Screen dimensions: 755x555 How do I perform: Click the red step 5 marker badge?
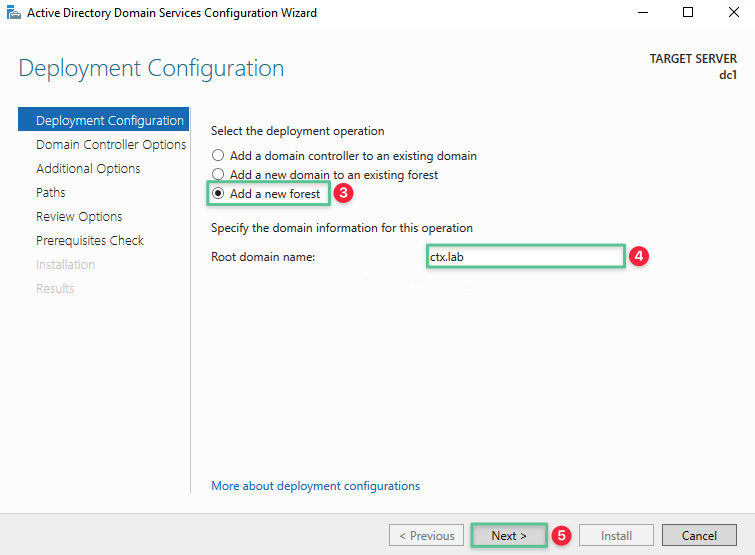562,536
